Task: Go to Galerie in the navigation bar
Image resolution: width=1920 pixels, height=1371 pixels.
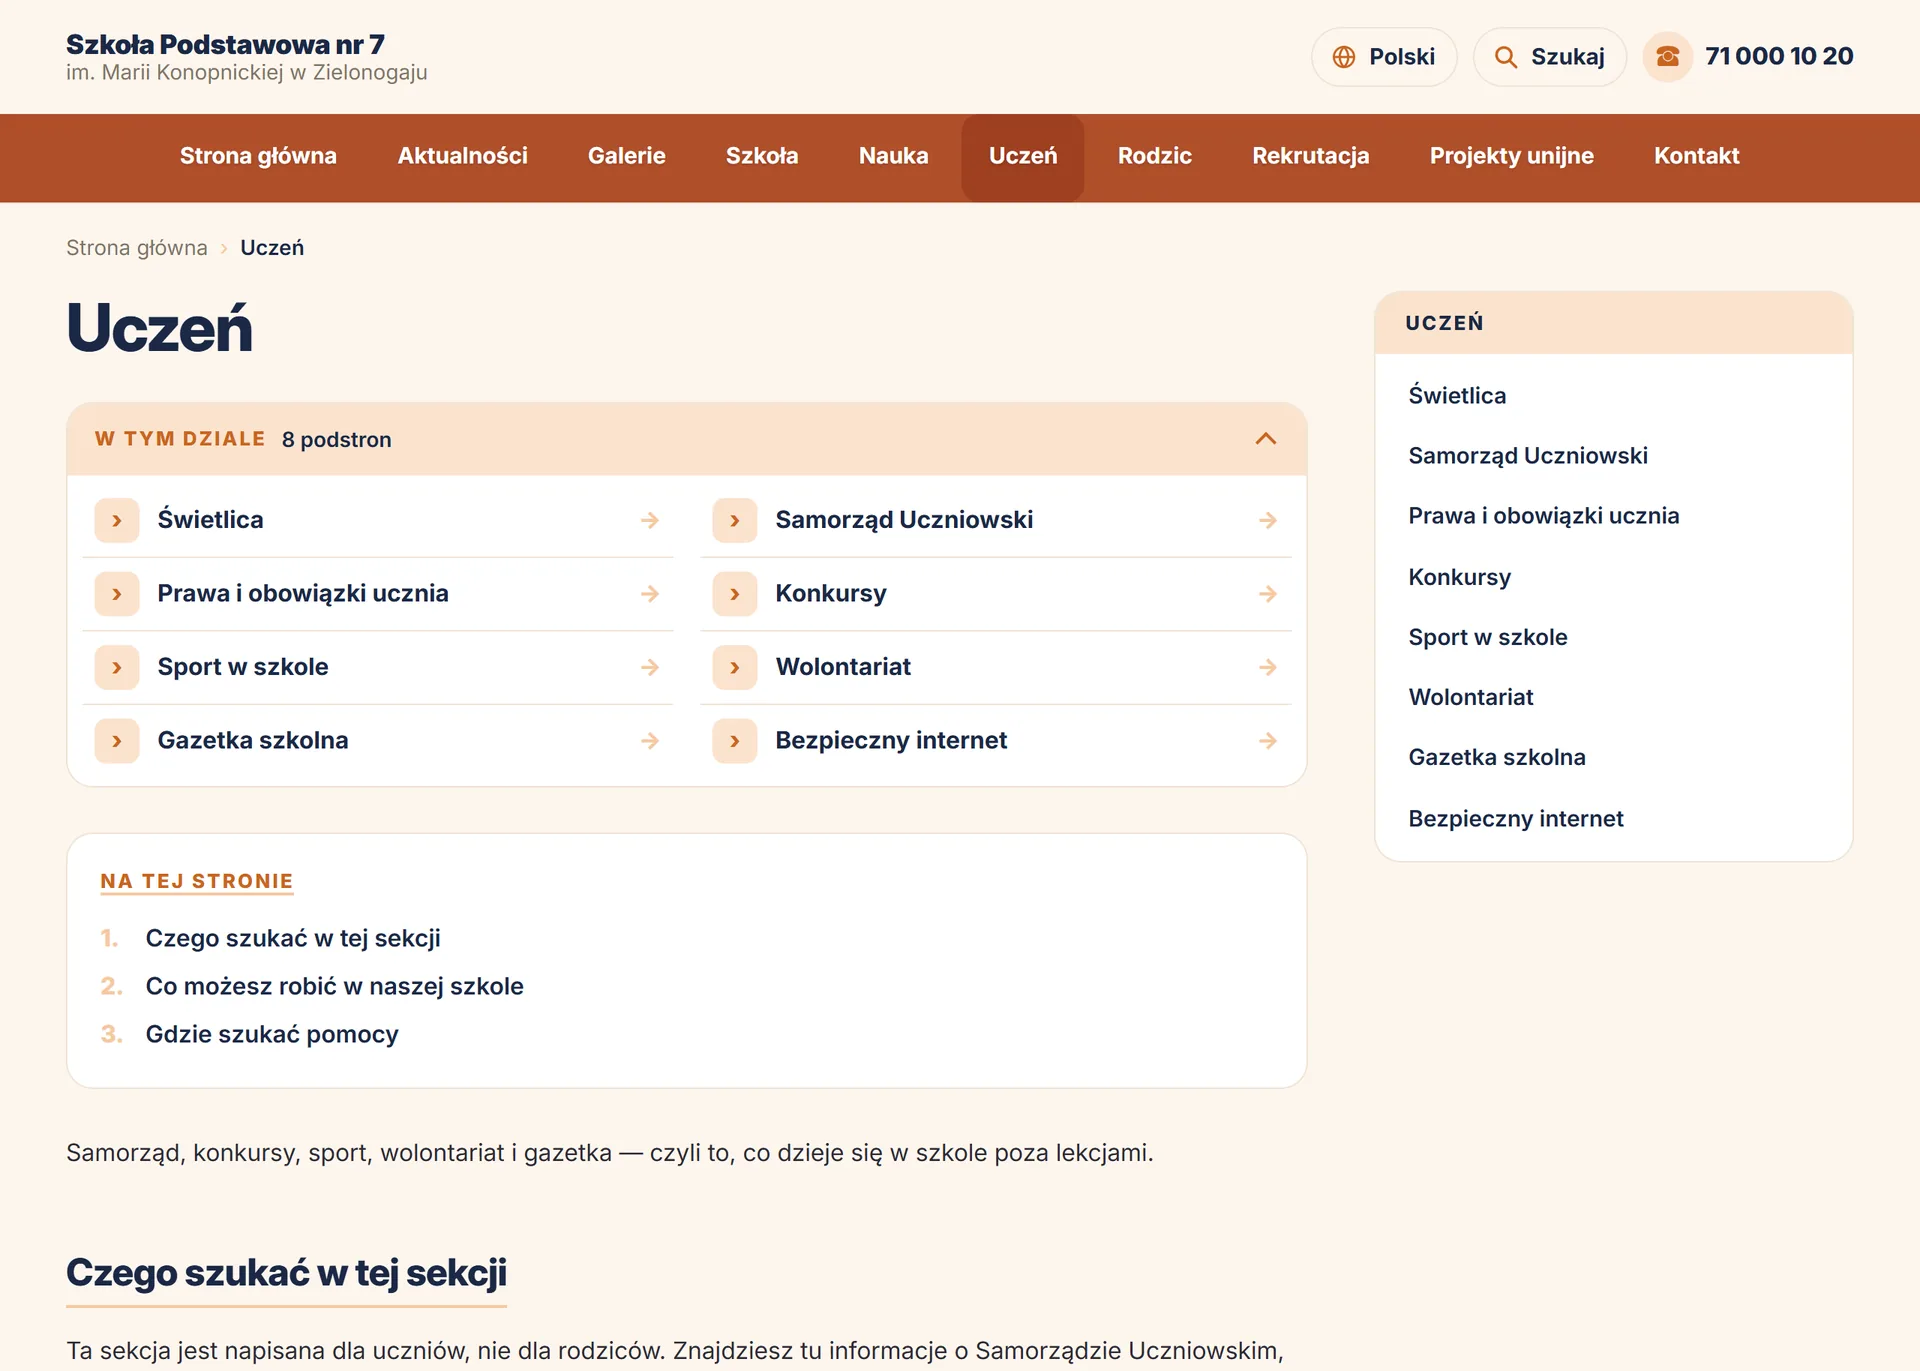Action: point(627,156)
